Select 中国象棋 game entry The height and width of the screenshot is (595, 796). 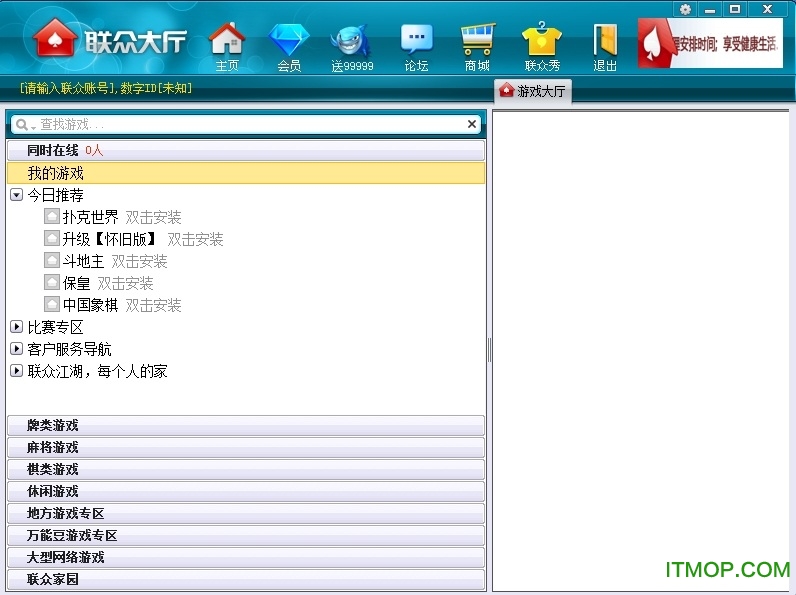click(90, 305)
